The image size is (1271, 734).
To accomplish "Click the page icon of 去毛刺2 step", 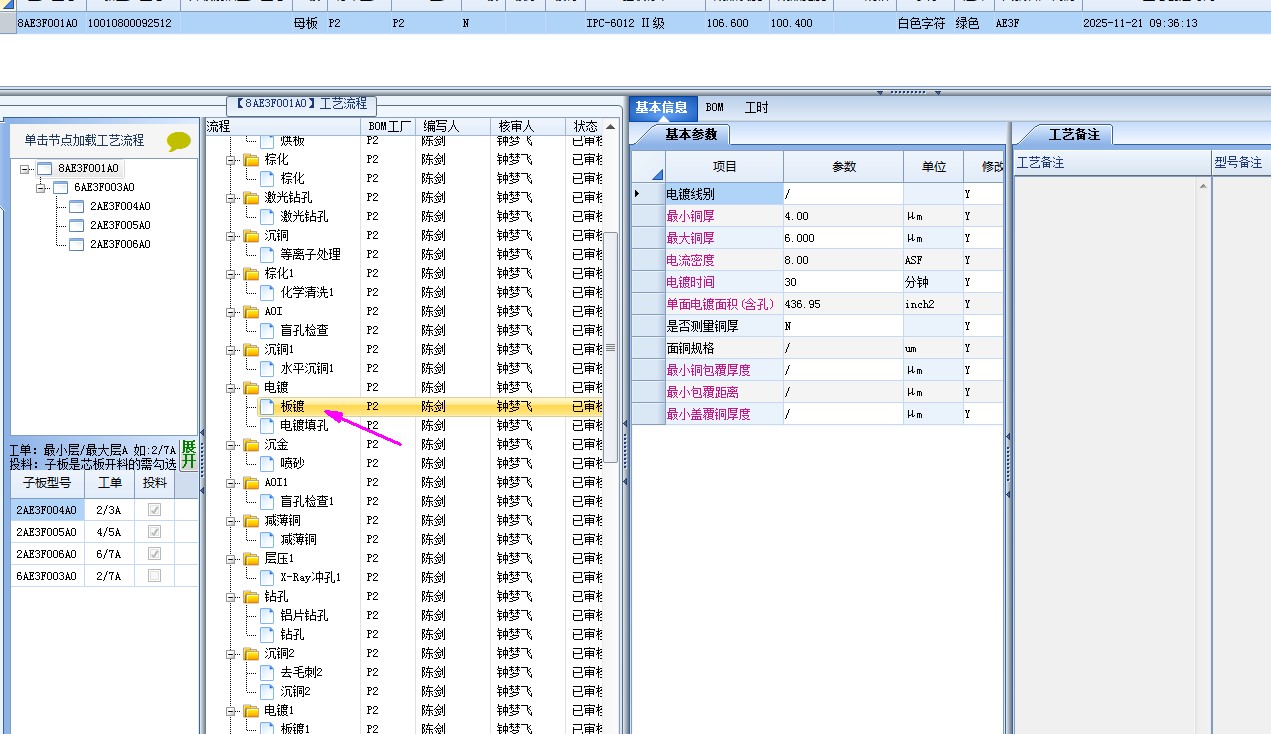I will 267,673.
